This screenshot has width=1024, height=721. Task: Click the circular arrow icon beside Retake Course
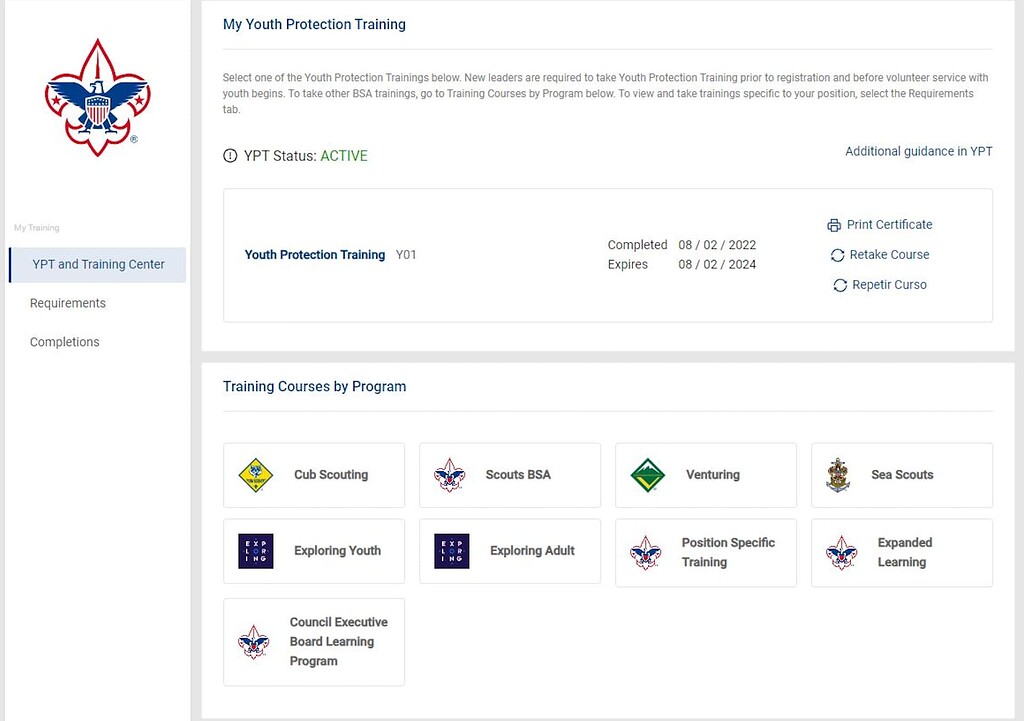(837, 255)
